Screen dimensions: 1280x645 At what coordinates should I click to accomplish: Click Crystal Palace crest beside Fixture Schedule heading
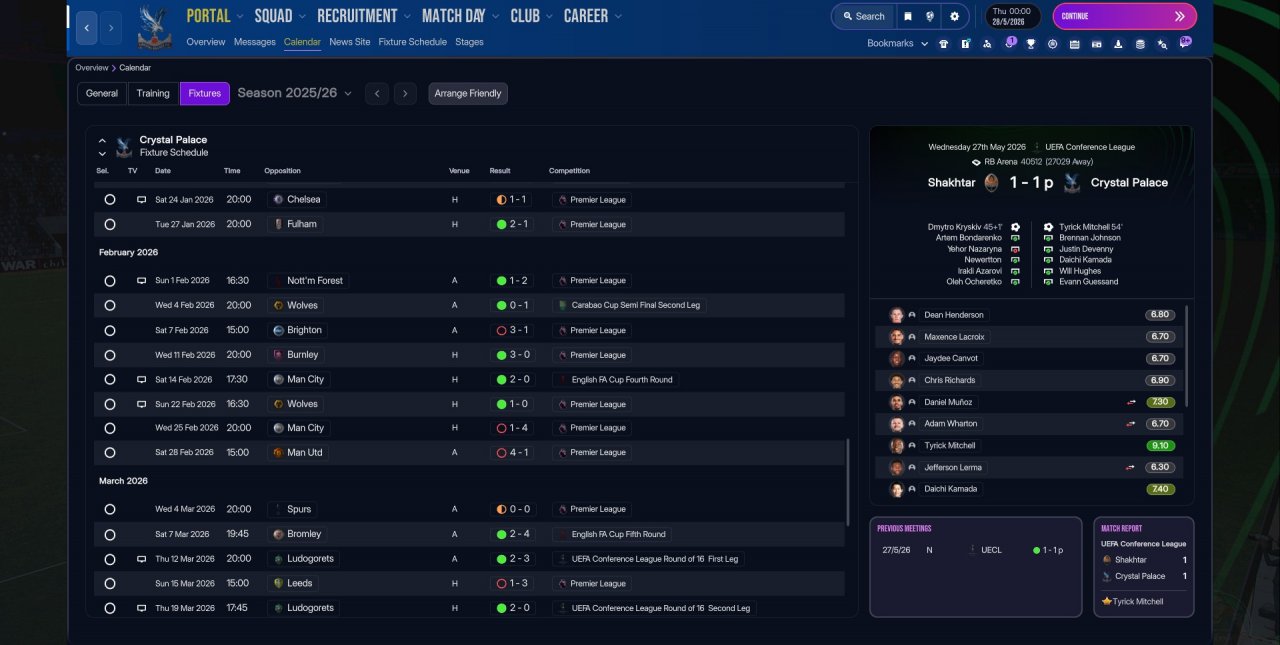point(124,147)
